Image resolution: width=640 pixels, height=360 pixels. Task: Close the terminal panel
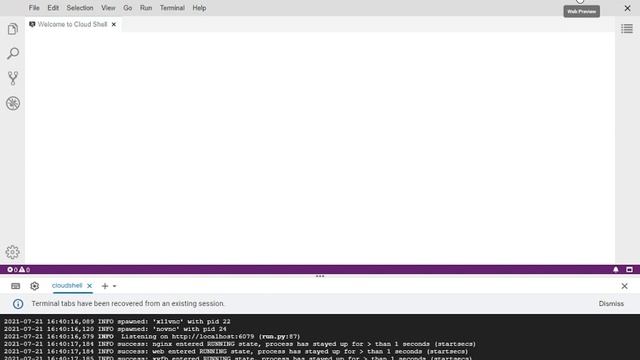[624, 286]
